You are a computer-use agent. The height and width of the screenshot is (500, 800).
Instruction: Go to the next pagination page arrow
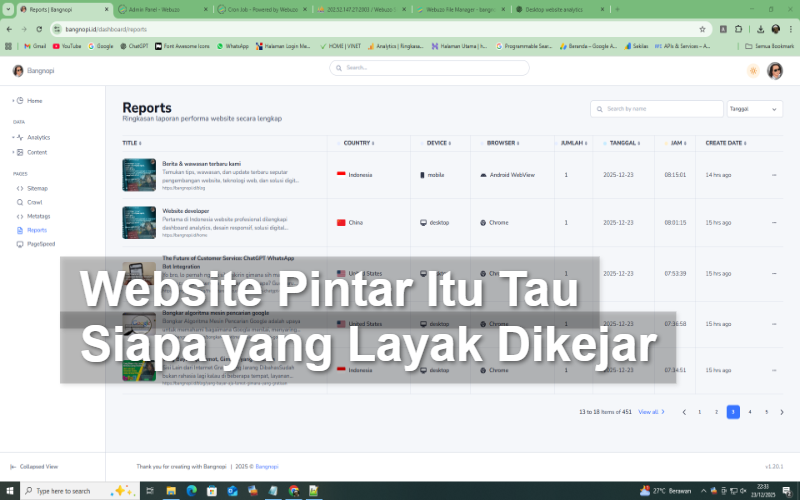point(782,411)
